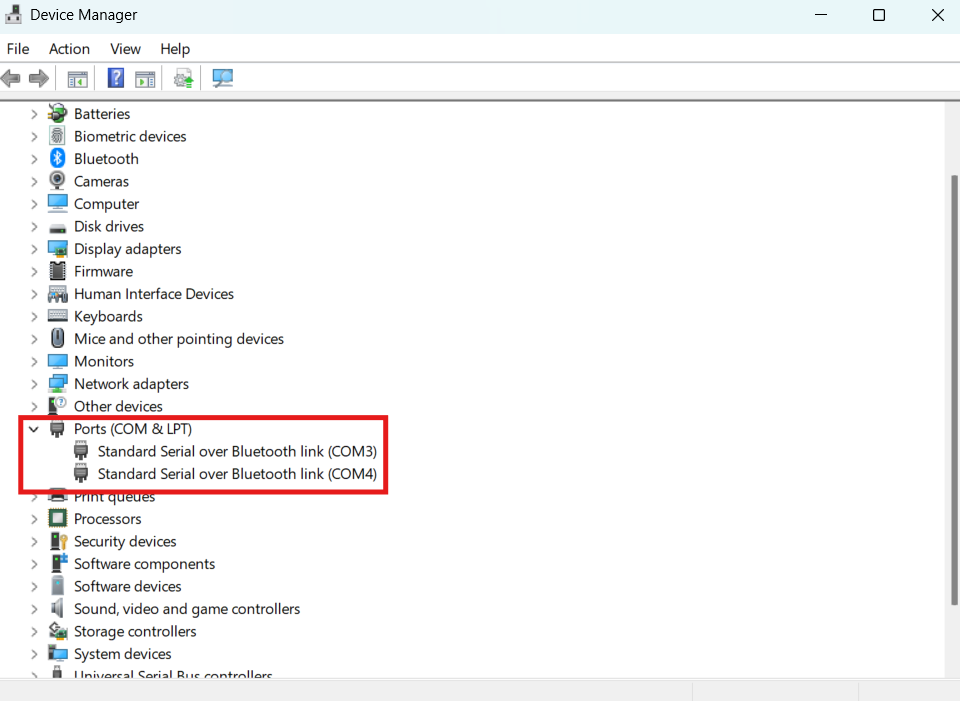
Task: Click the Help toolbar icon
Action: (116, 78)
